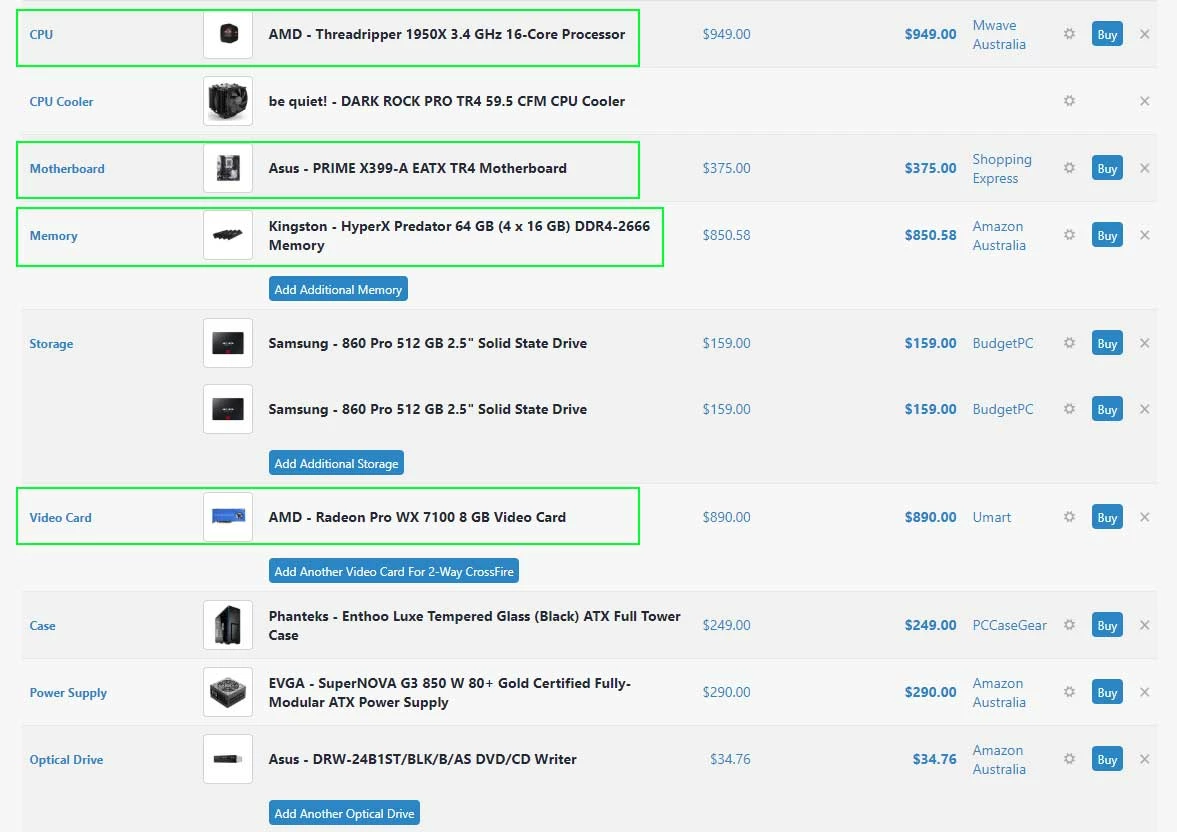Buy the video card from Umart

pyautogui.click(x=1107, y=517)
